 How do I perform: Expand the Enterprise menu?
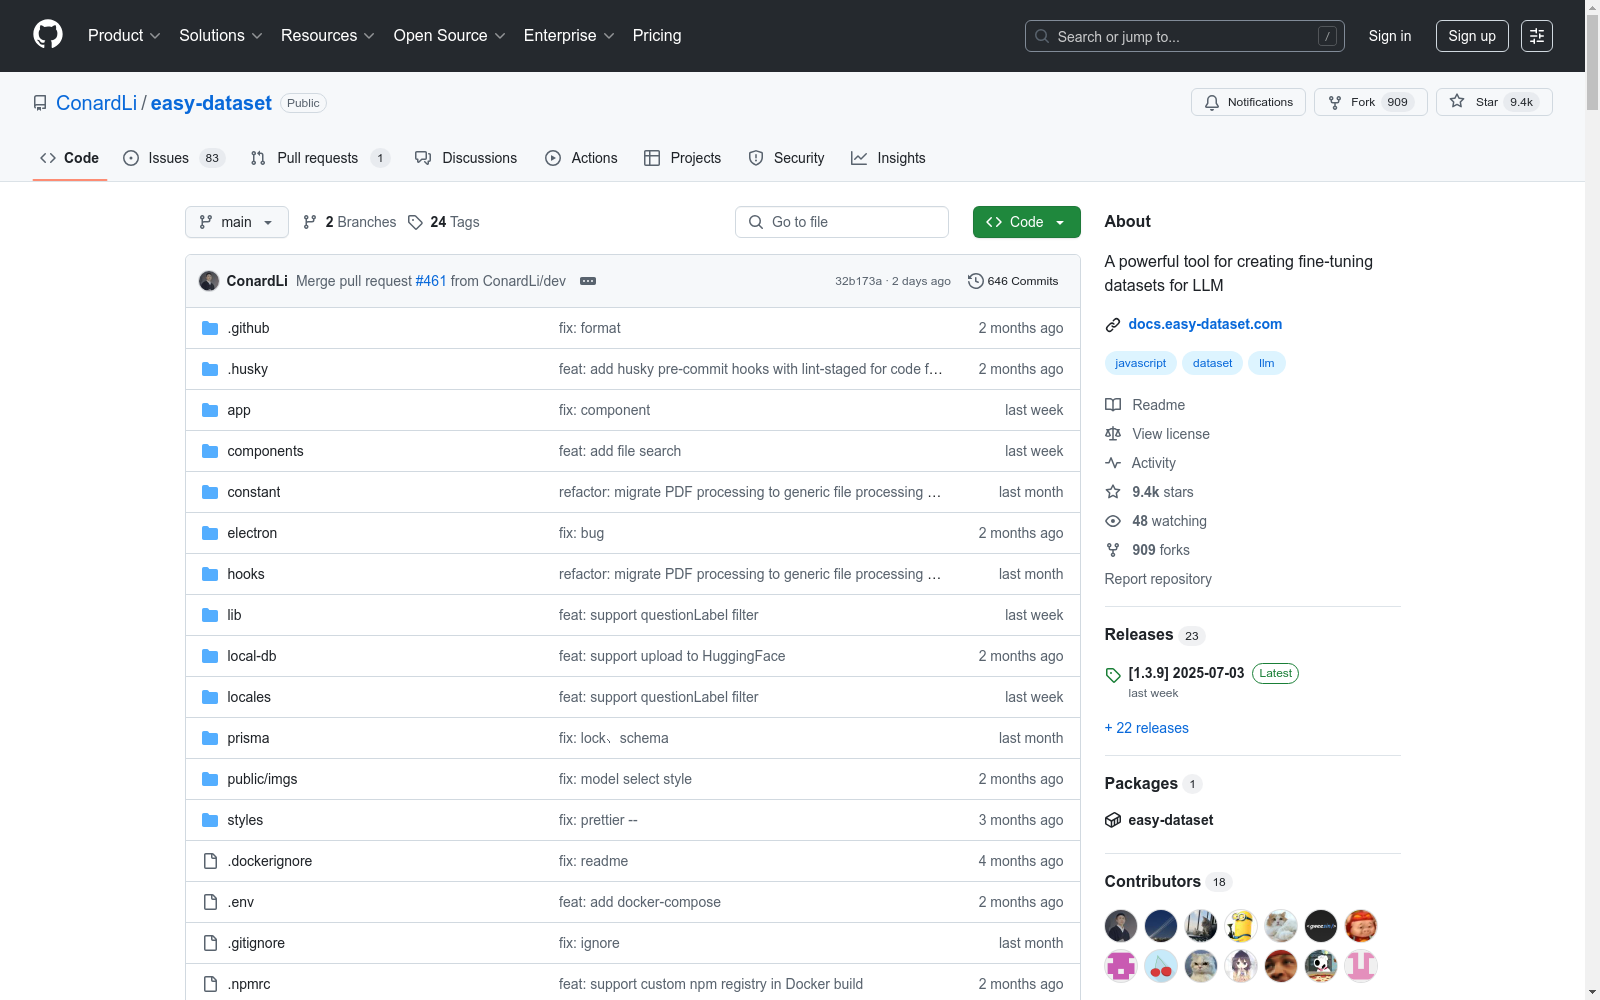569,36
